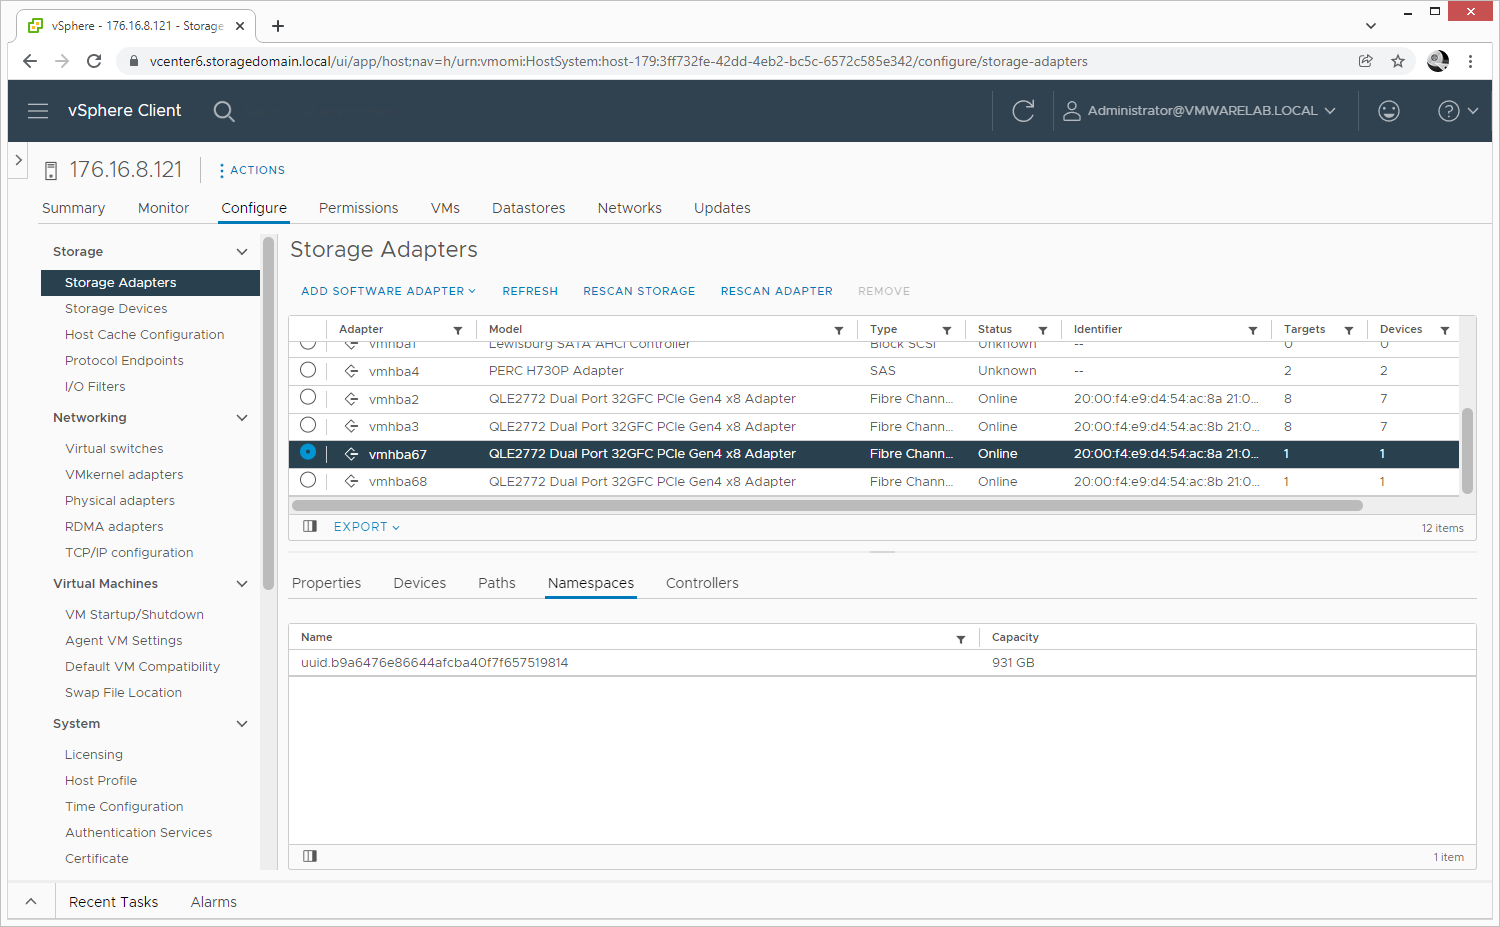The image size is (1500, 927).
Task: Filter the Adapter column
Action: coord(458,330)
